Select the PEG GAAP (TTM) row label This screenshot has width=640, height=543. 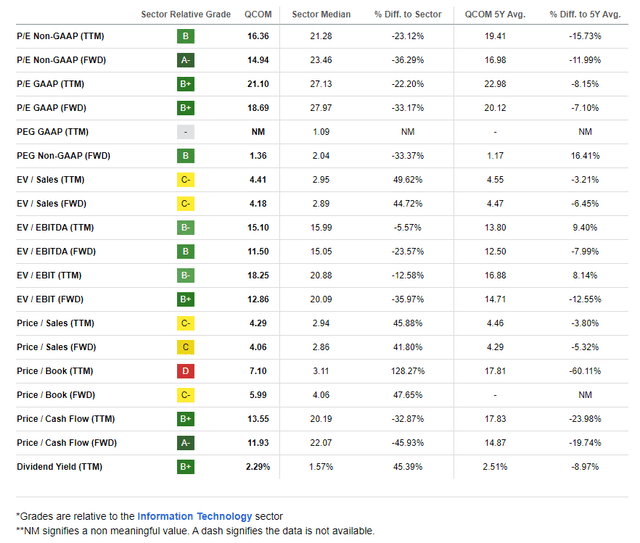[x=53, y=132]
